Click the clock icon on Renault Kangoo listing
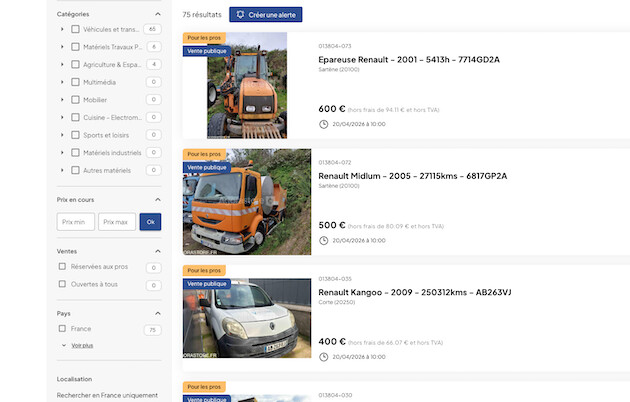 point(323,356)
